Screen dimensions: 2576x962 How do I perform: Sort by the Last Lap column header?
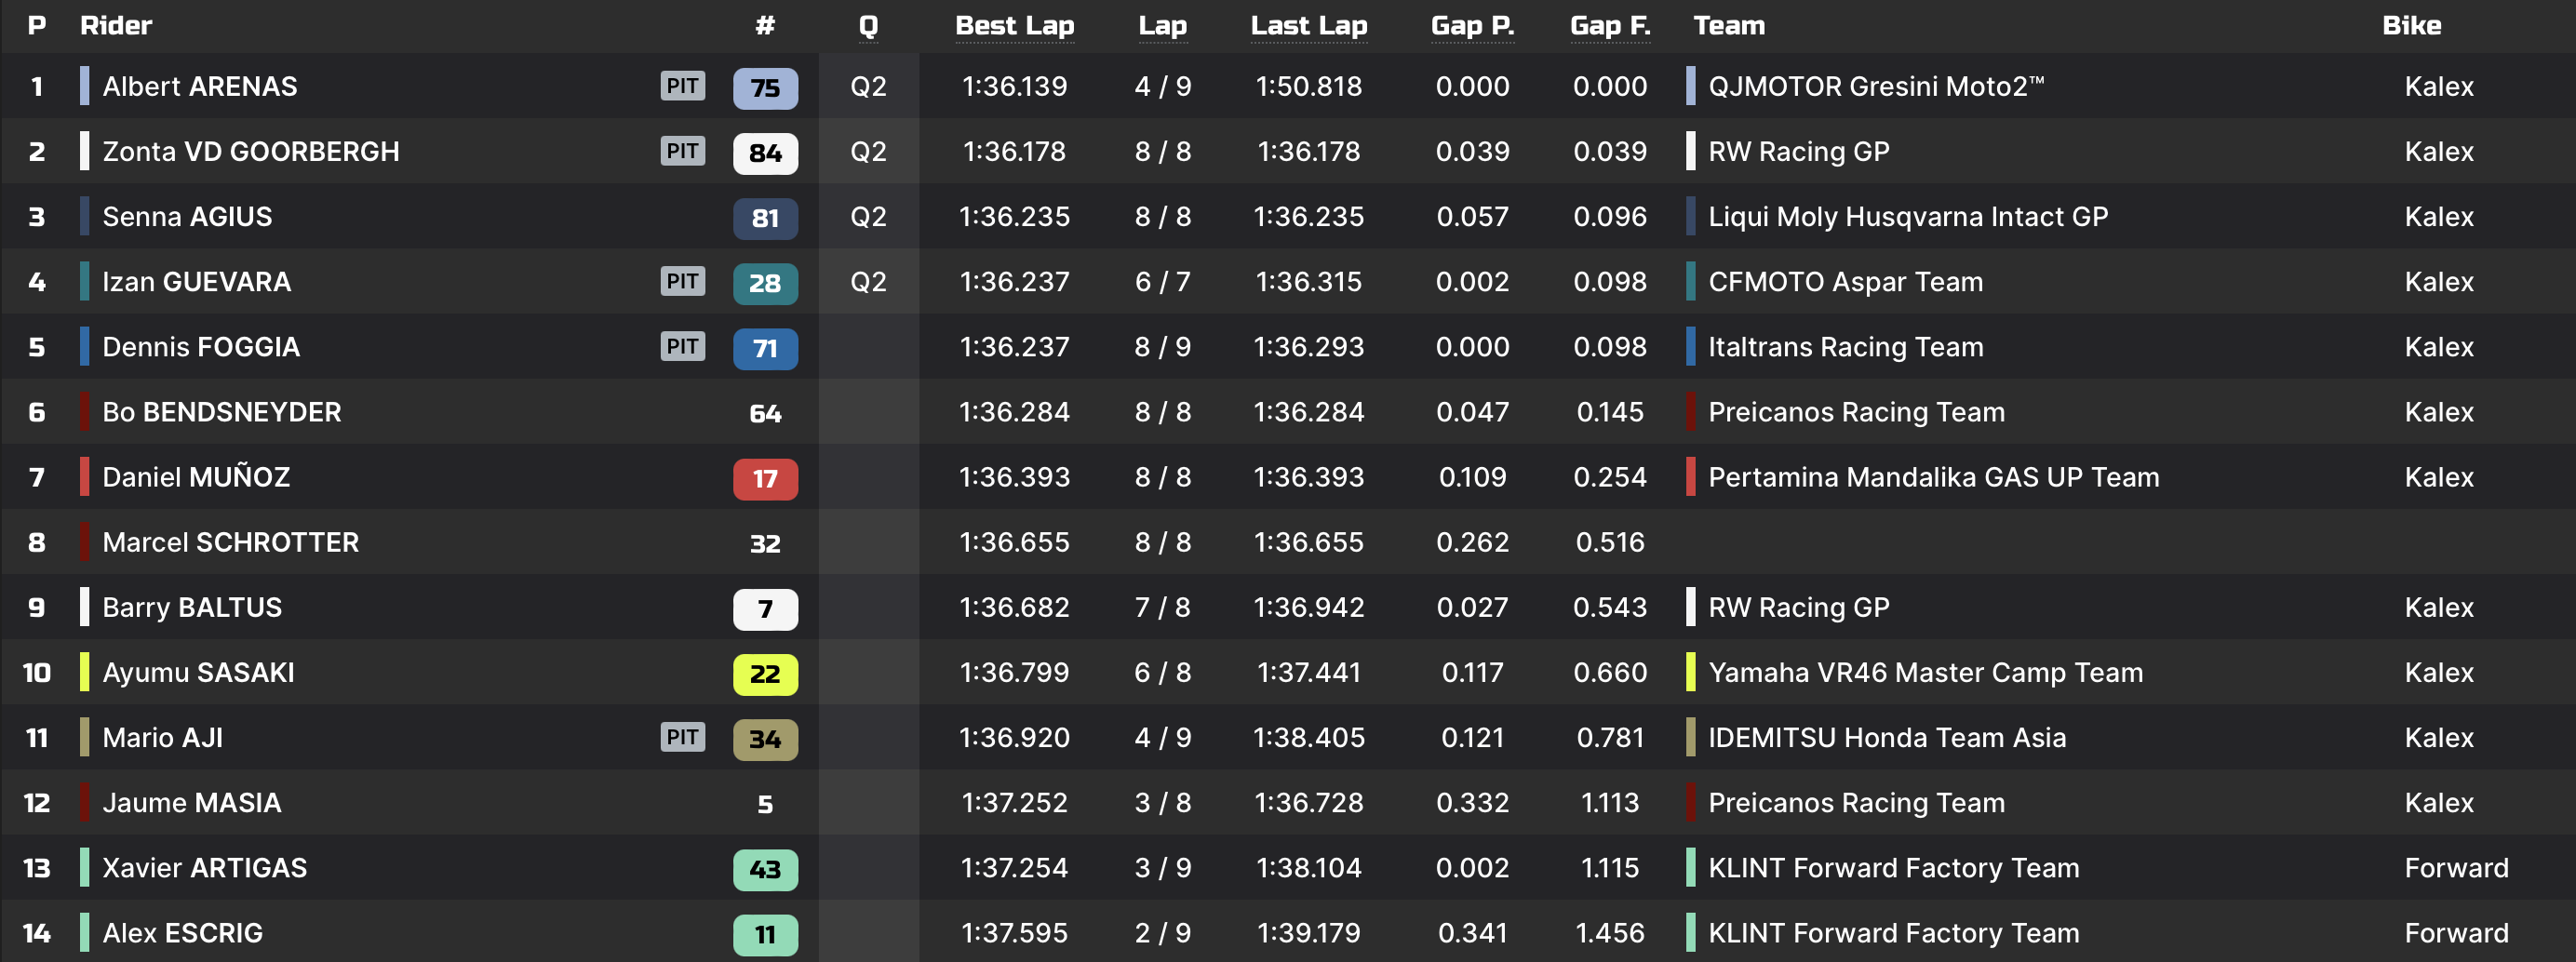1308,26
